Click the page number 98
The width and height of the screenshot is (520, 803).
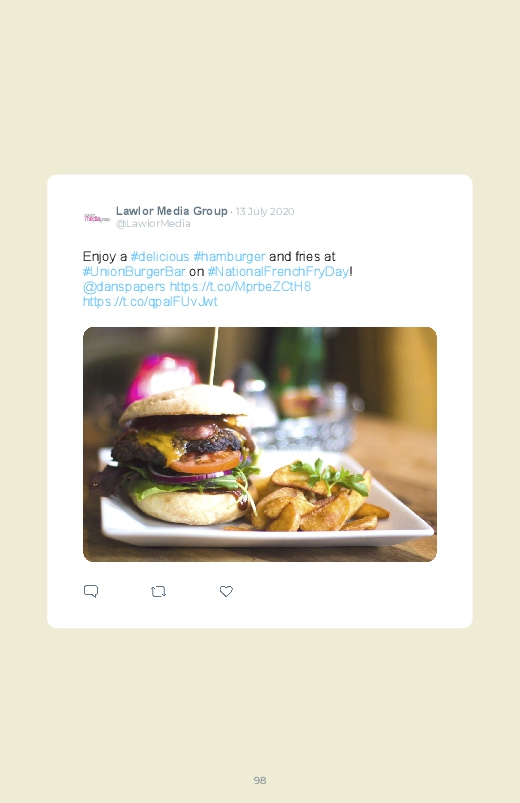(260, 780)
